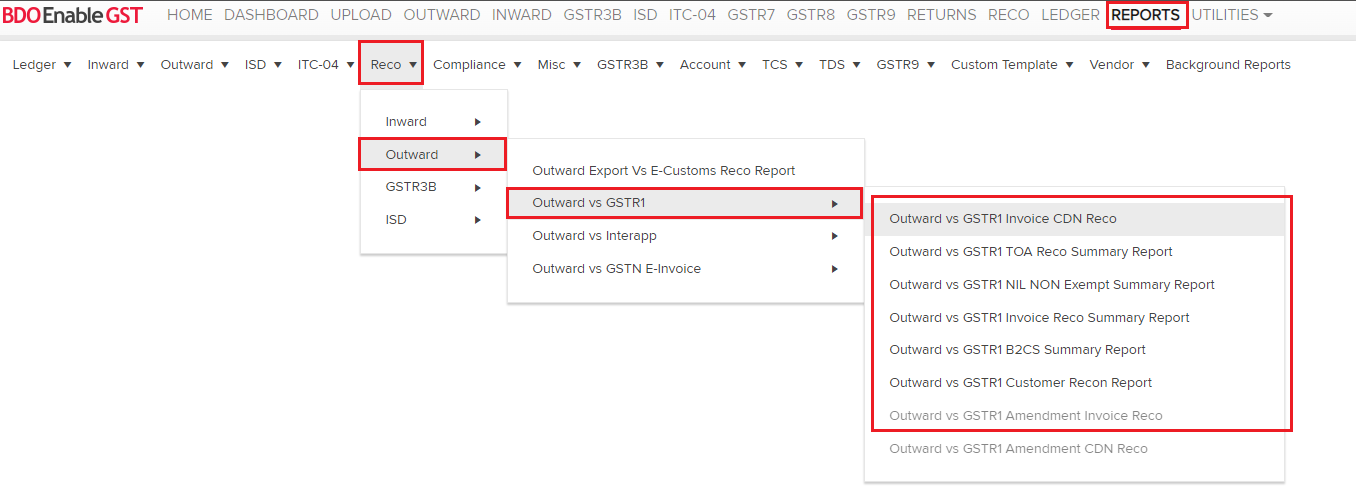
Task: Open Outward vs GSTR1 NIL NON Exempt report
Action: [1051, 285]
